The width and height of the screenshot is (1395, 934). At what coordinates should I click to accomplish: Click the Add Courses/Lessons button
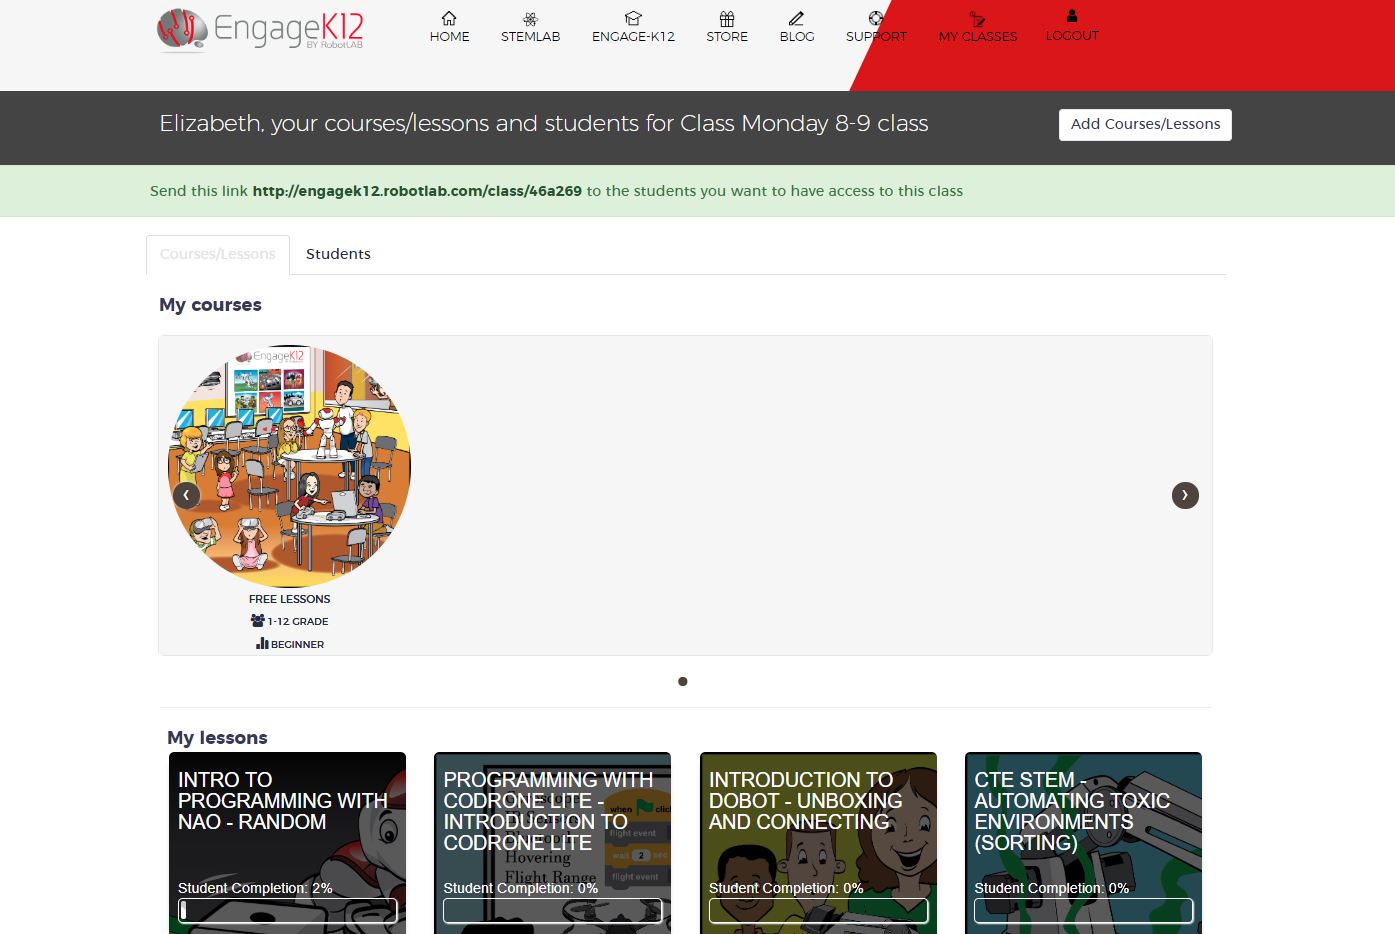[1145, 124]
